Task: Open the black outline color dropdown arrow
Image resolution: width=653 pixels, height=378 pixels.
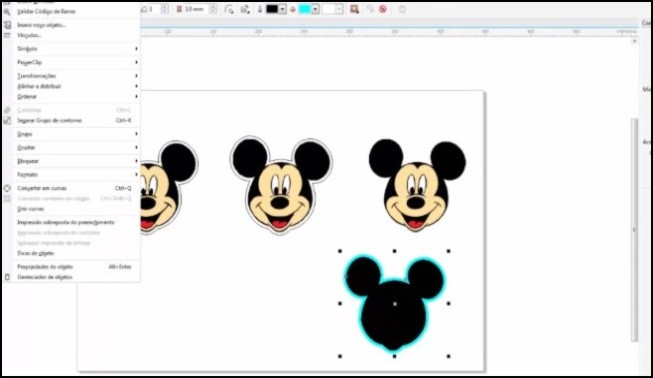Action: pos(282,9)
